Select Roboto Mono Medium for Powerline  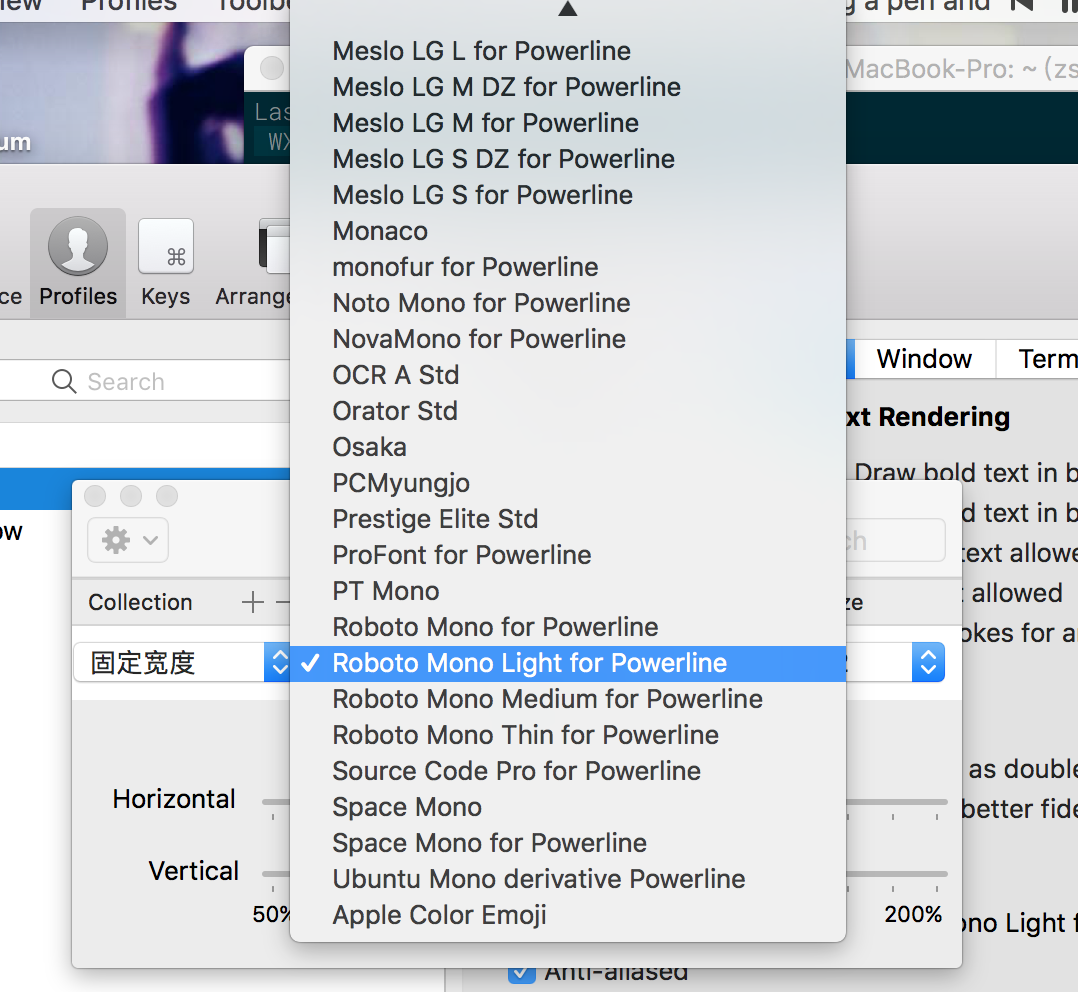coord(547,699)
